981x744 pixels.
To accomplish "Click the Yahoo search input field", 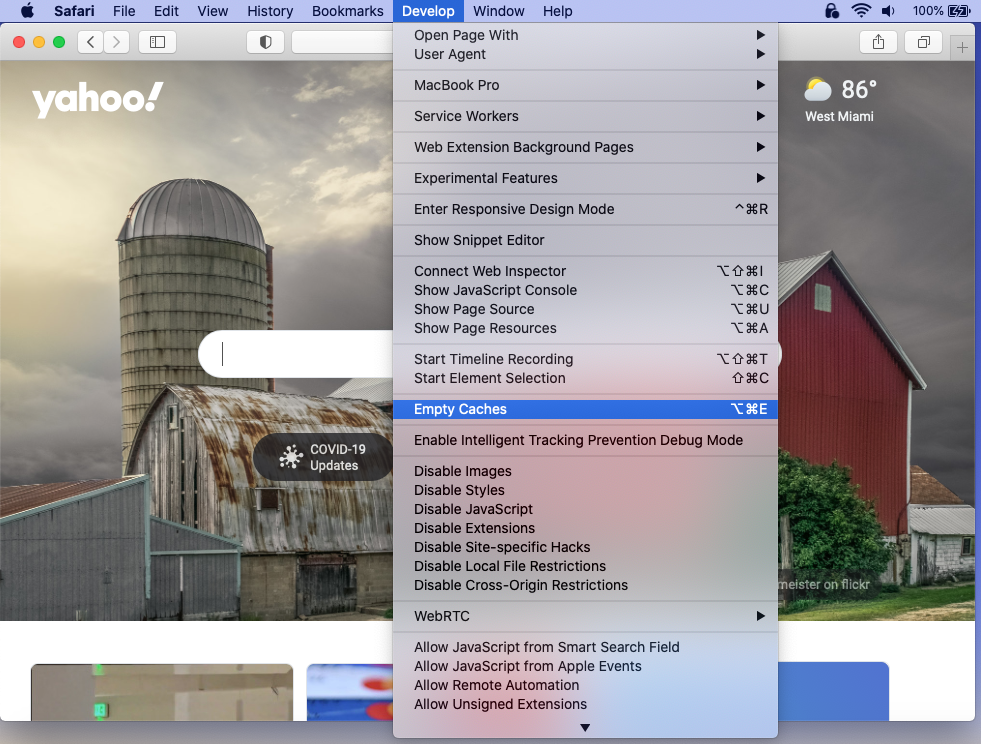I will point(296,354).
